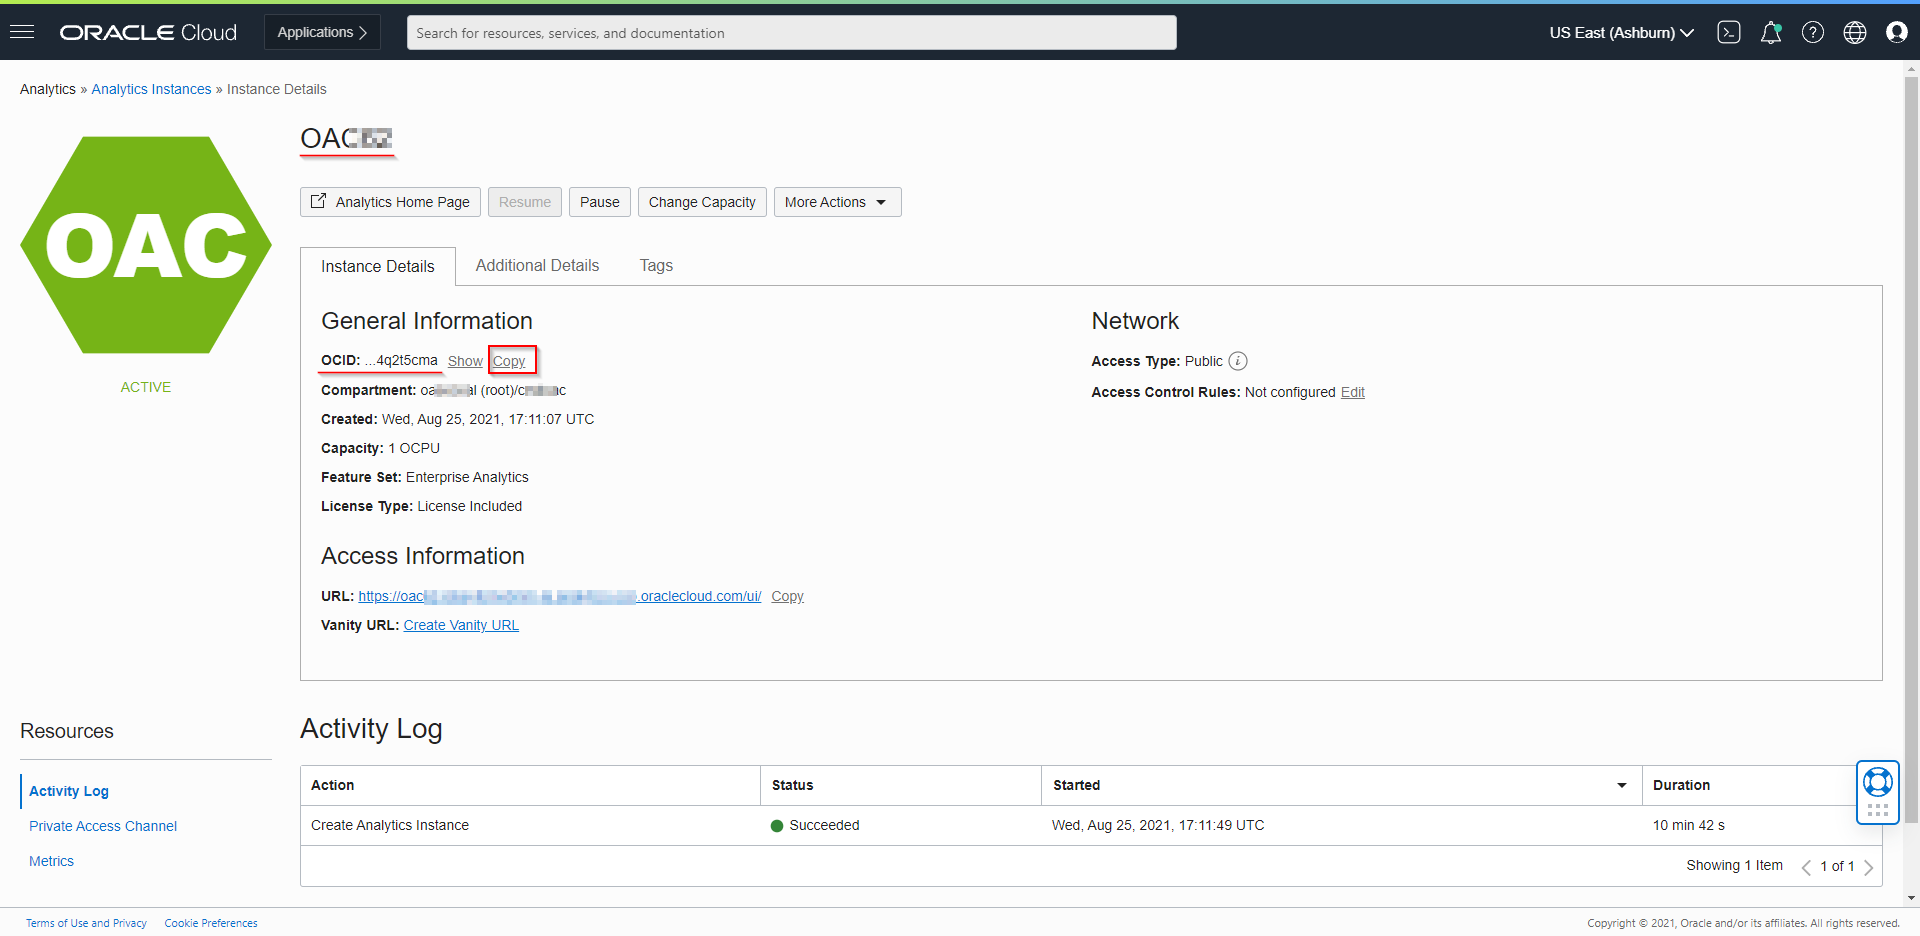Select Activity Log in Resources

[69, 791]
